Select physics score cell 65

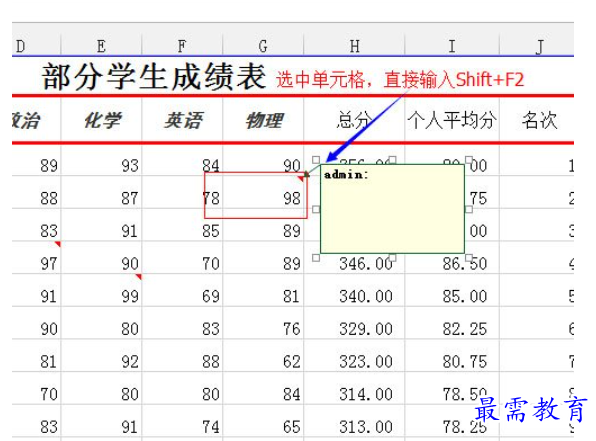tap(263, 421)
